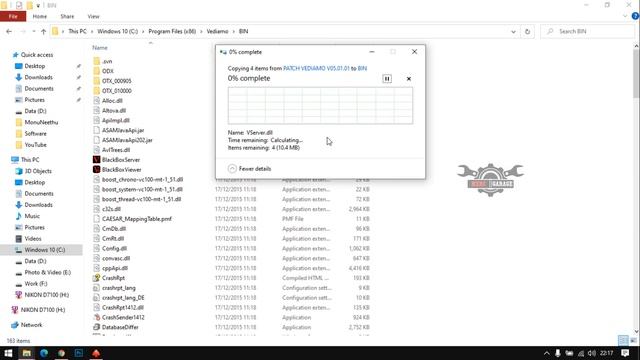The image size is (640, 360).
Task: Switch to the Share ribbon tab
Action: [x=67, y=16]
